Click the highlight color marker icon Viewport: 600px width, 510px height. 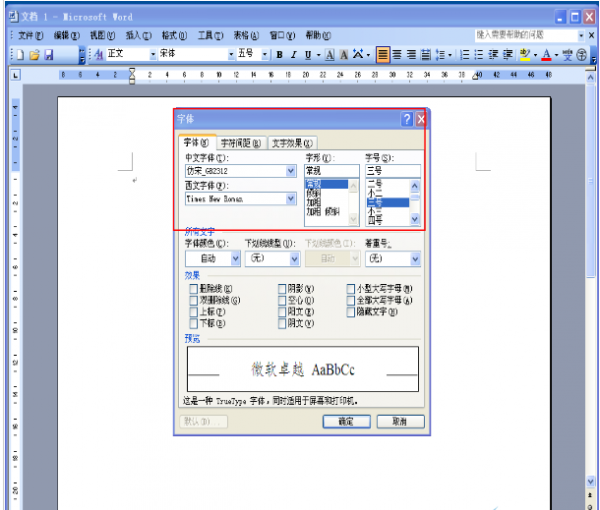coord(526,54)
